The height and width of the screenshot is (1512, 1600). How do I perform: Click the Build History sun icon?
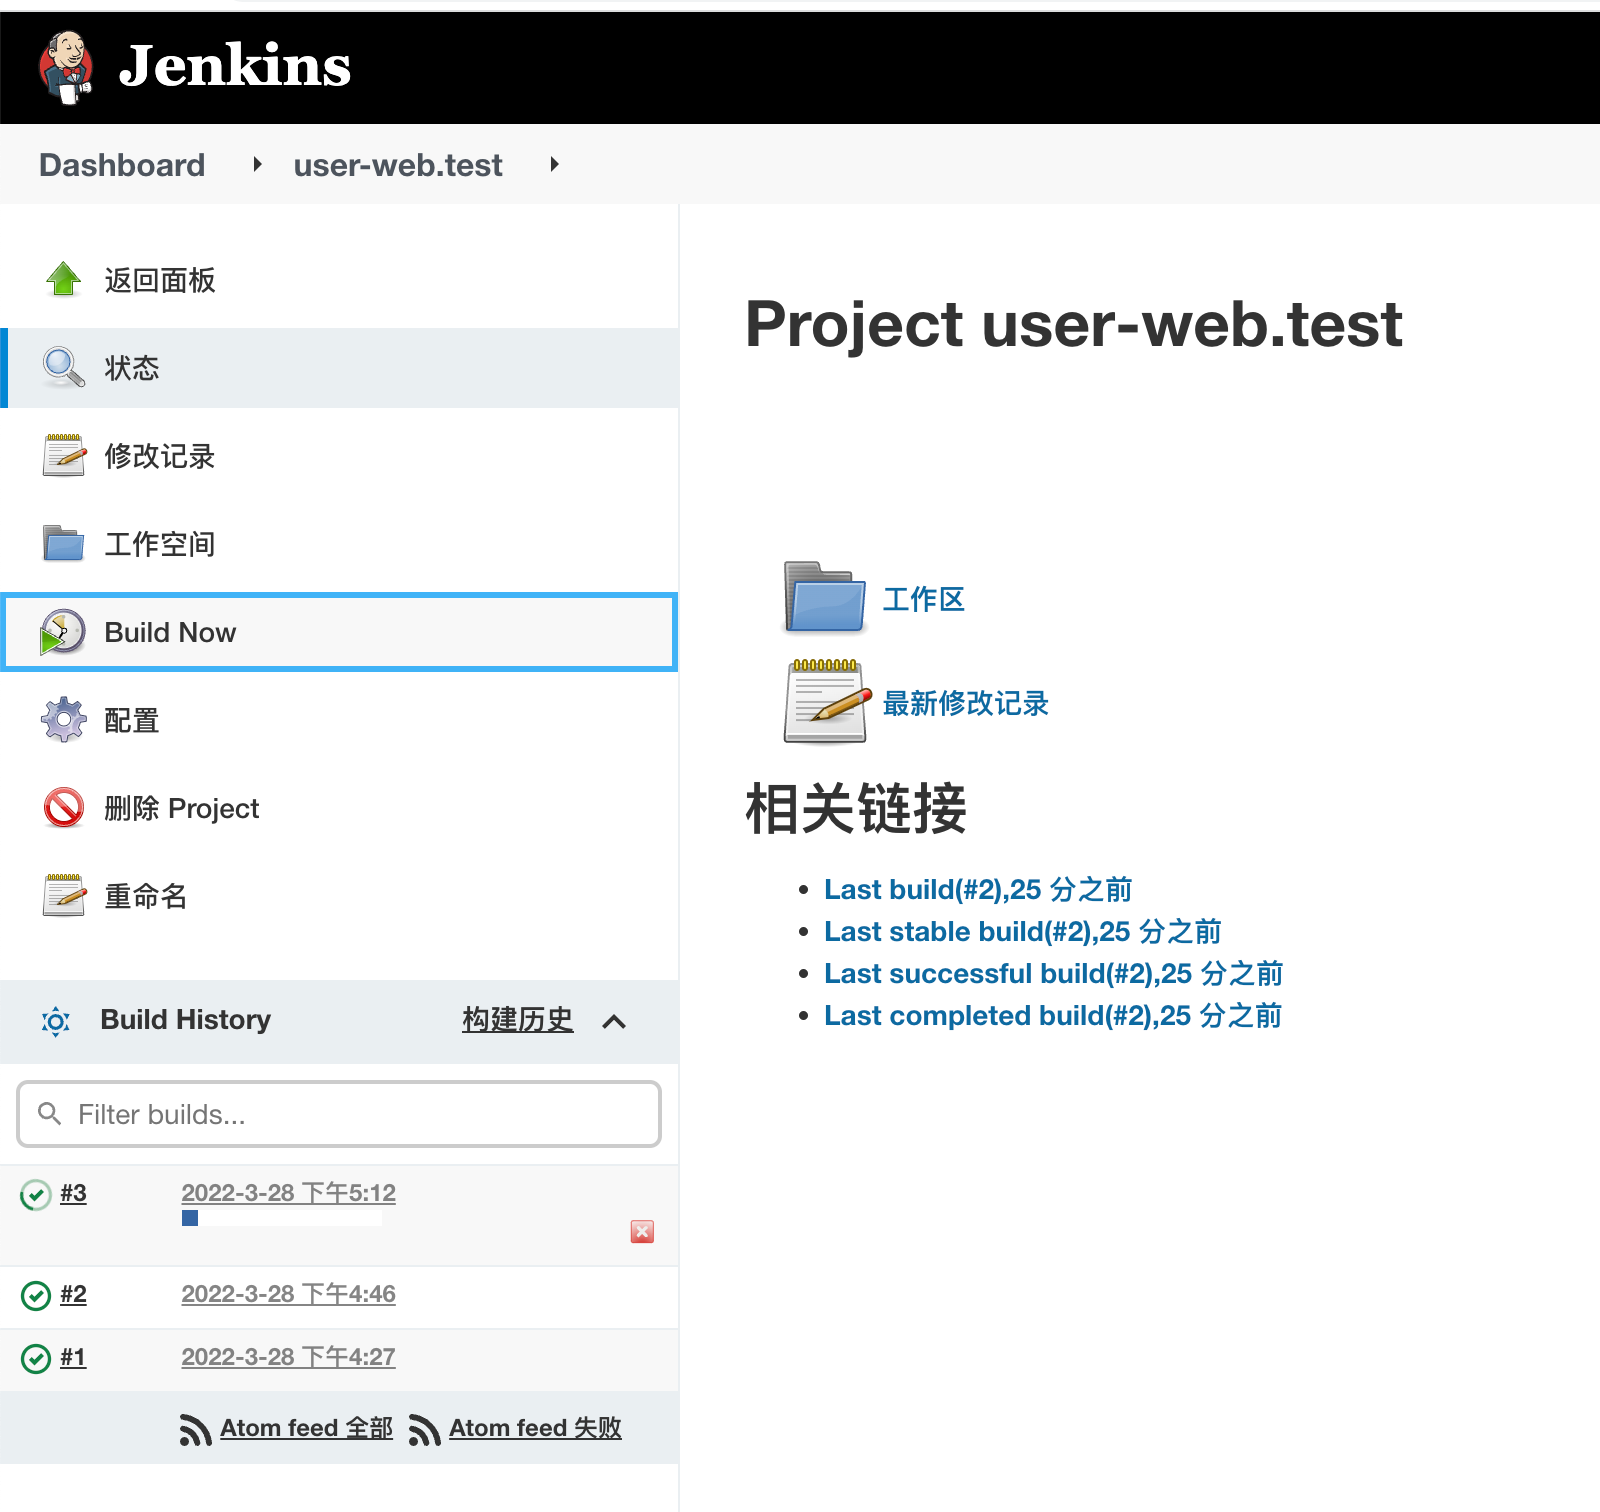pos(56,1021)
